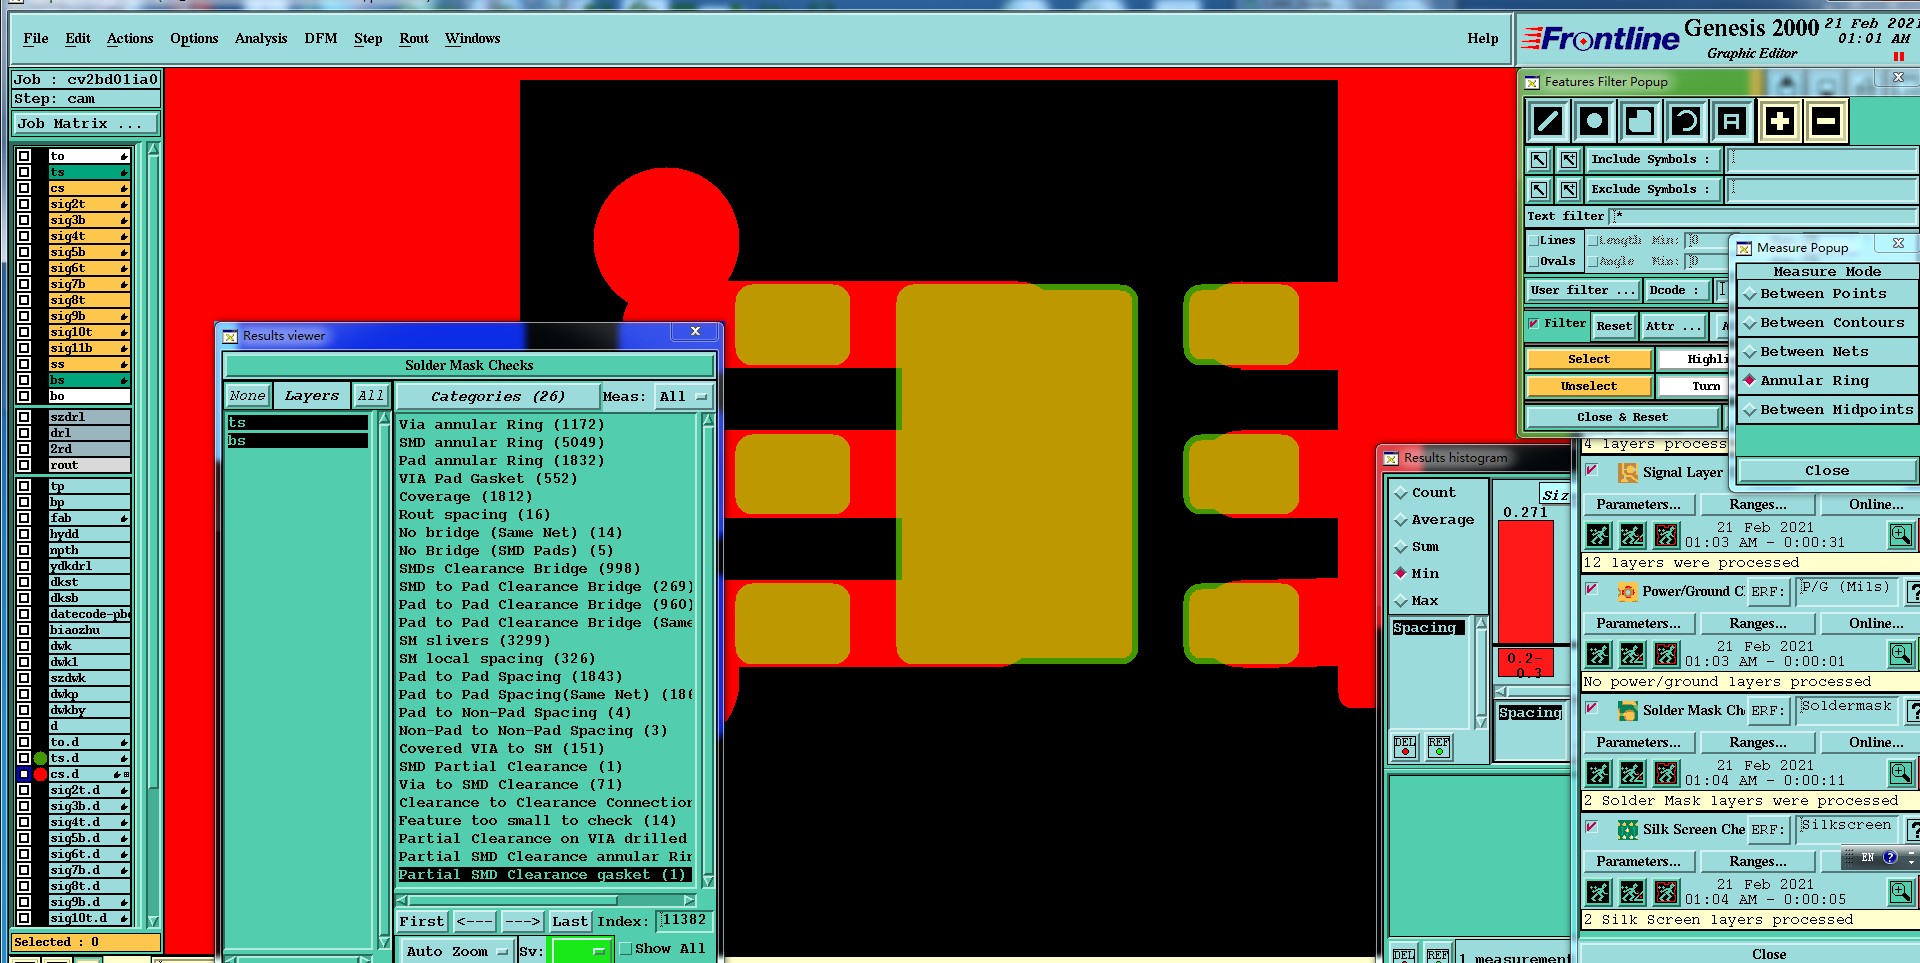
Task: Close the Measure Popup with Close button
Action: tap(1827, 471)
